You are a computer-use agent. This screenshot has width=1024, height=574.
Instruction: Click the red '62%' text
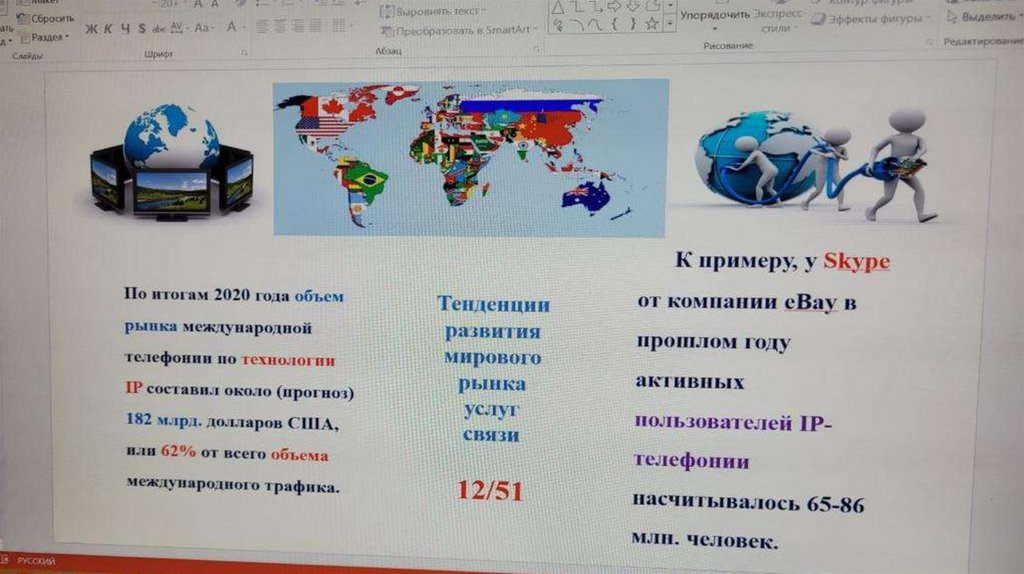178,451
